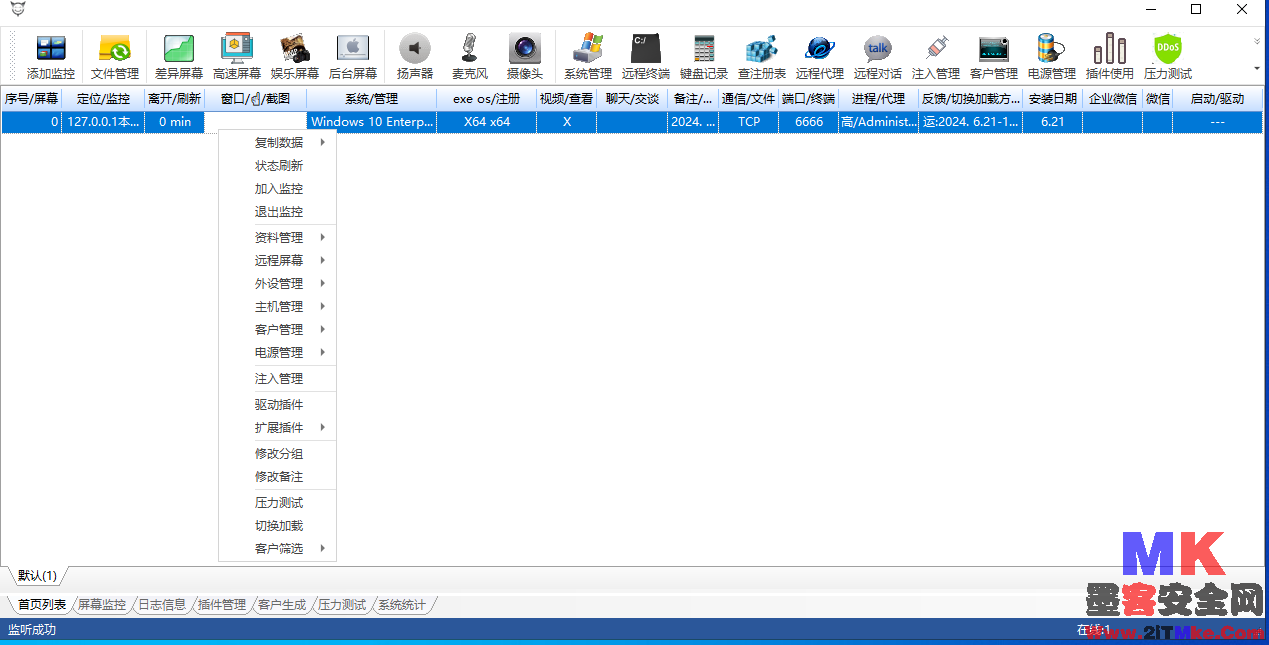Viewport: 1269px width, 645px height.
Task: Click the 查注册表 registry icon
Action: [762, 56]
